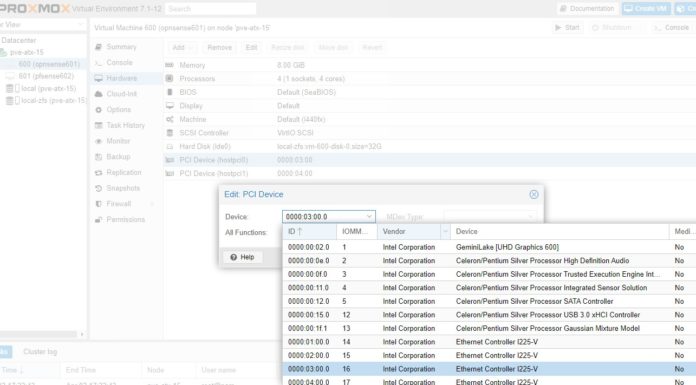
Task: Open the Vendor column header menu arrow
Action: click(x=445, y=231)
